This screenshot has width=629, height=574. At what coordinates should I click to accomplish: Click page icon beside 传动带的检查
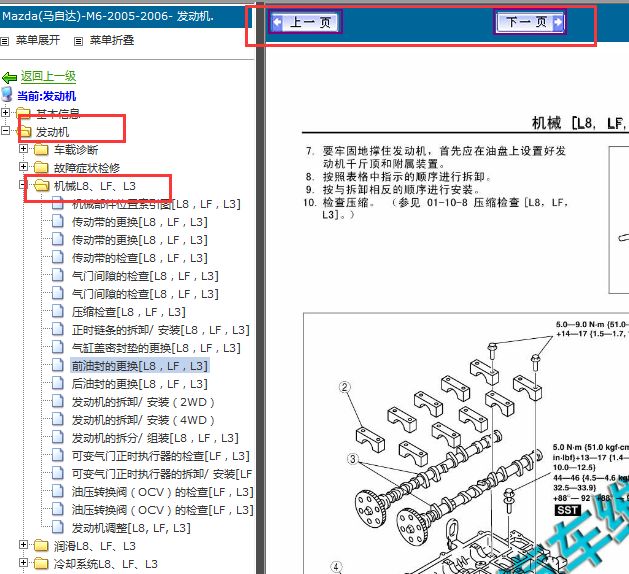point(58,257)
